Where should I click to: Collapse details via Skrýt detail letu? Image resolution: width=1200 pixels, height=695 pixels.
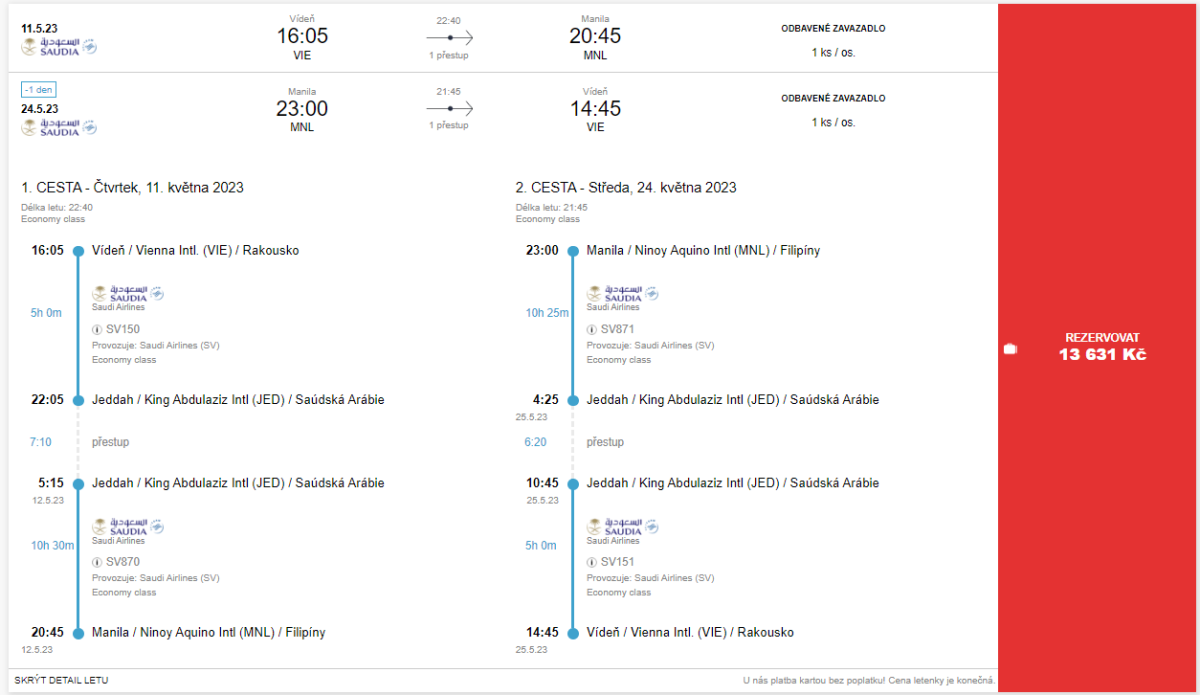pos(61,680)
